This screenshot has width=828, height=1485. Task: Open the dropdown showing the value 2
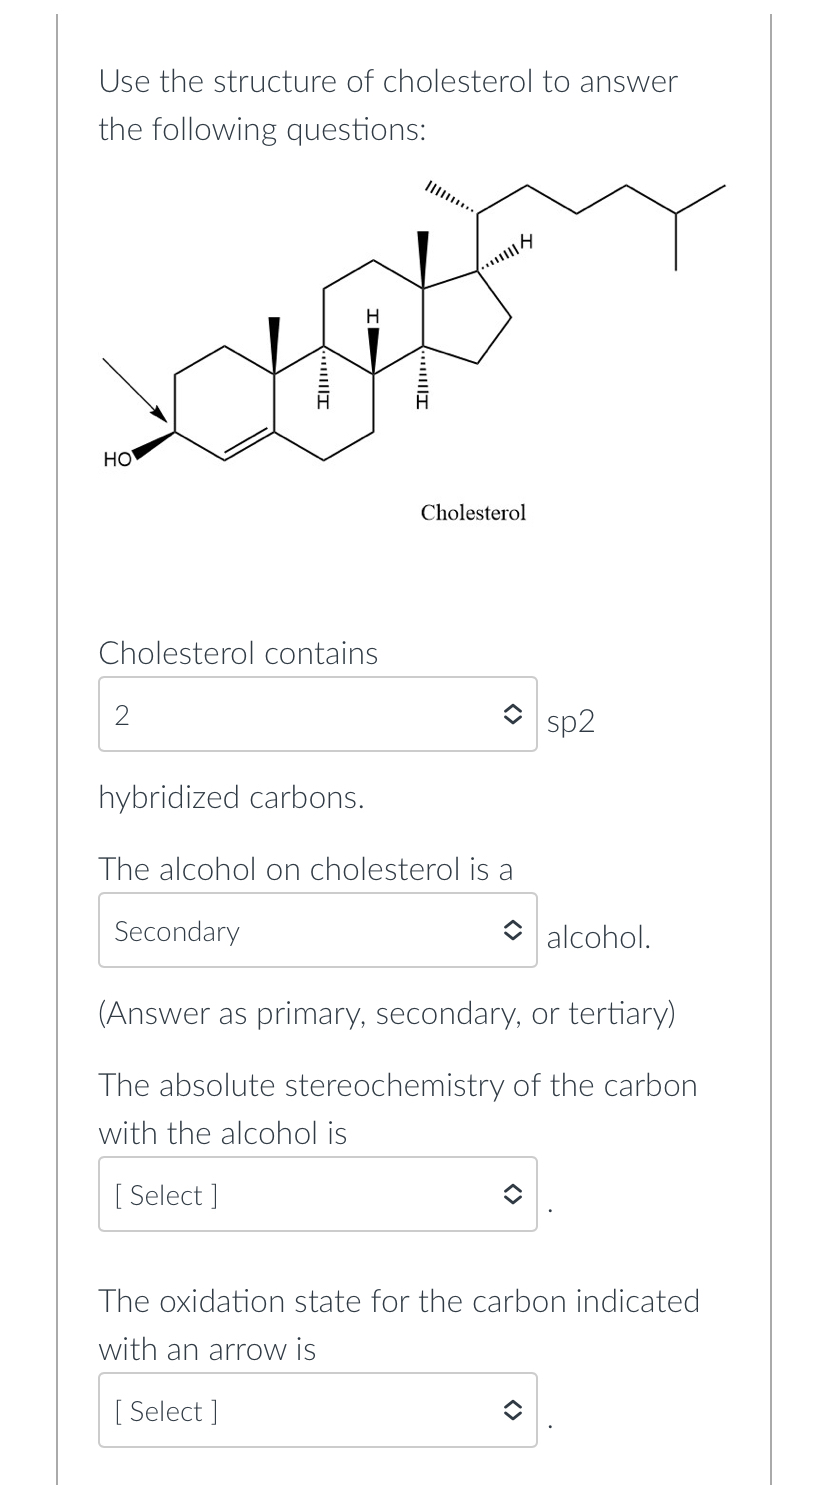300,713
